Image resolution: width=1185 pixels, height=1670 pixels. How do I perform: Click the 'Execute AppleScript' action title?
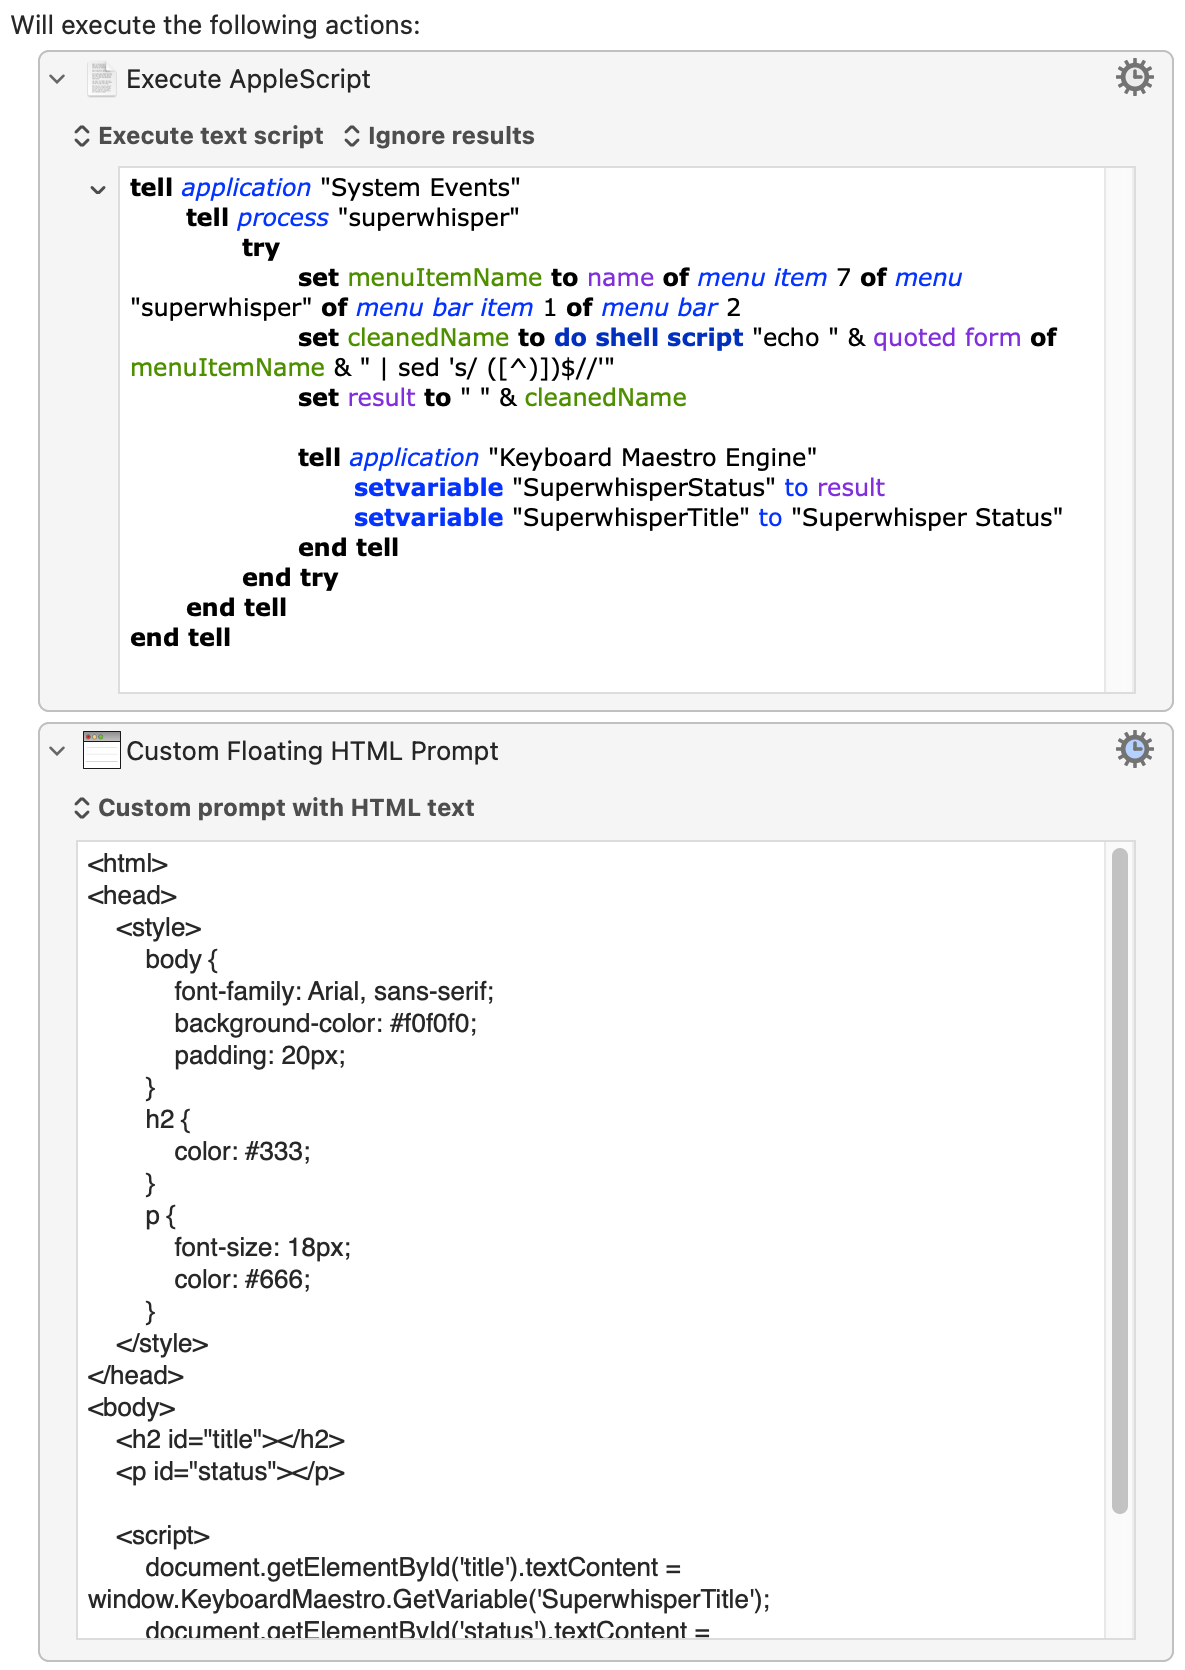(x=248, y=79)
